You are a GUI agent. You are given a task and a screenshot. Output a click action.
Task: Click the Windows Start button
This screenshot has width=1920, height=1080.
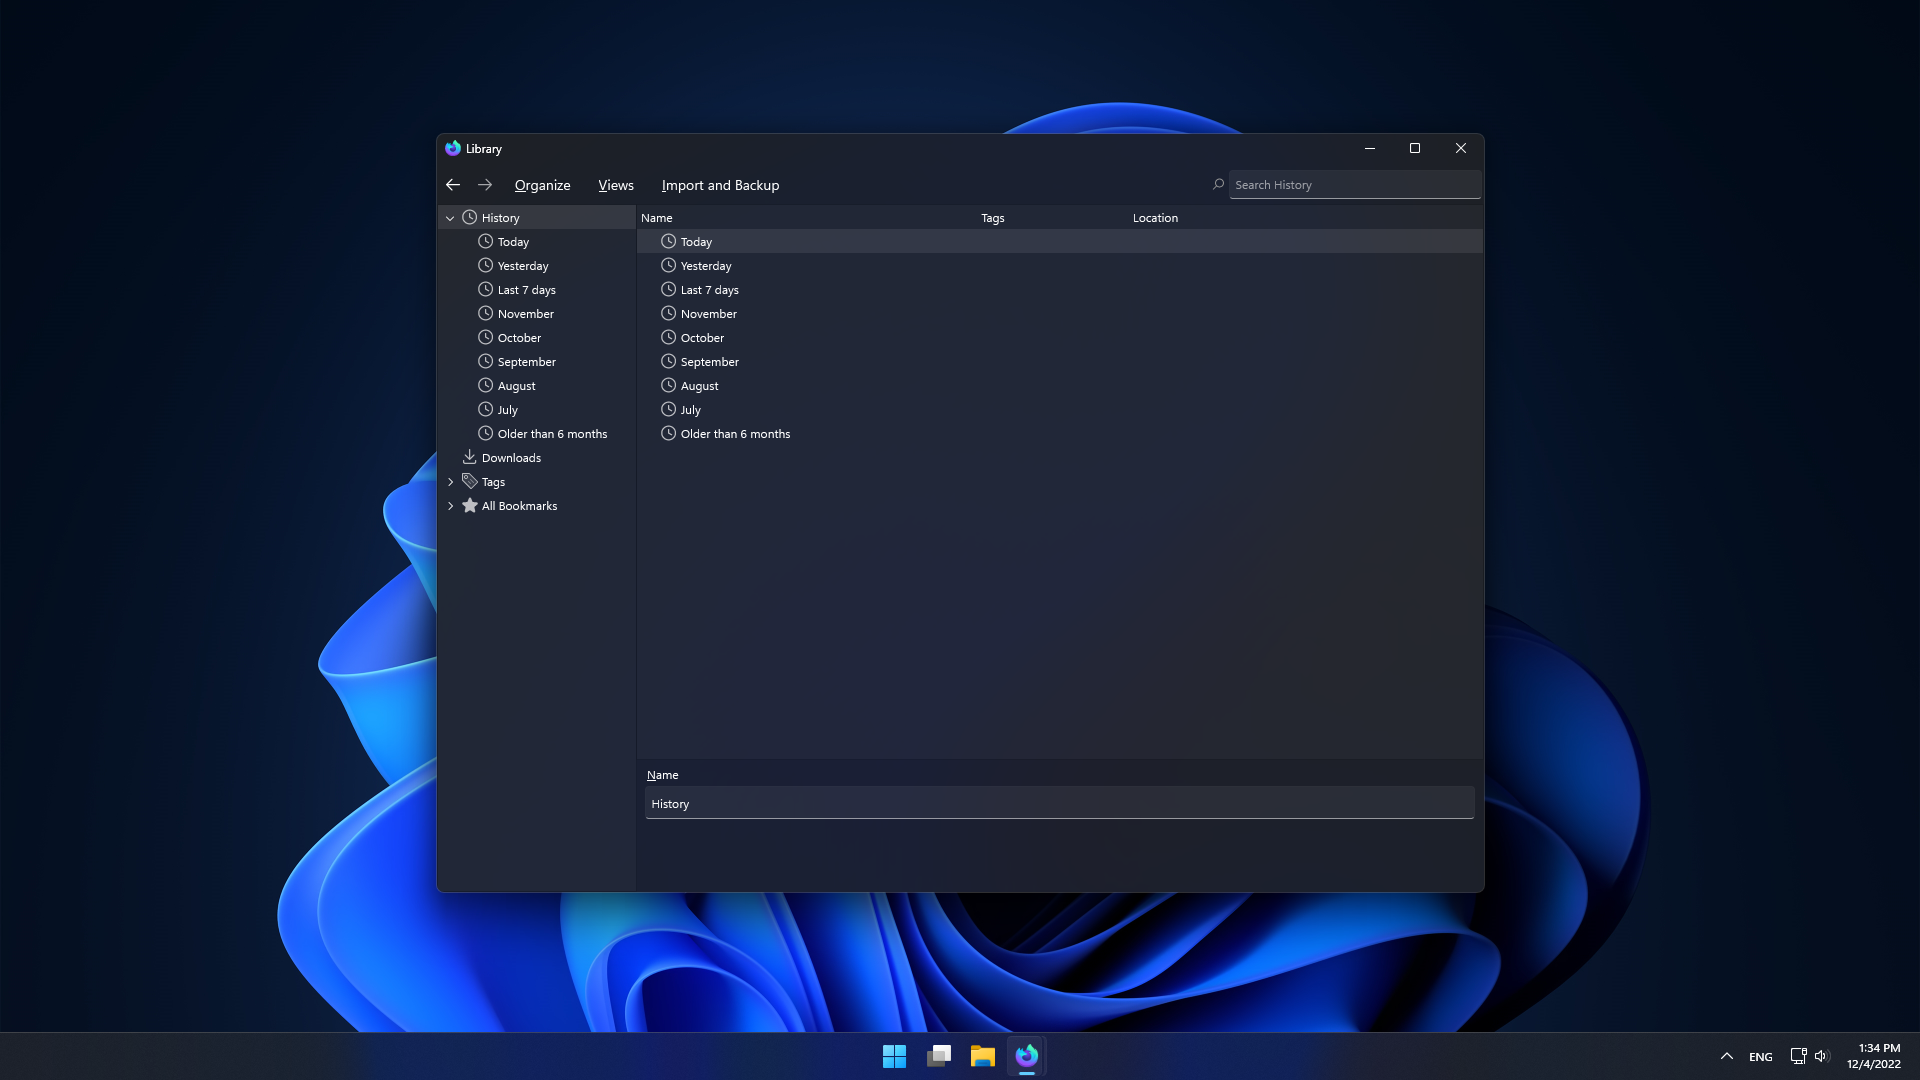pos(894,1056)
